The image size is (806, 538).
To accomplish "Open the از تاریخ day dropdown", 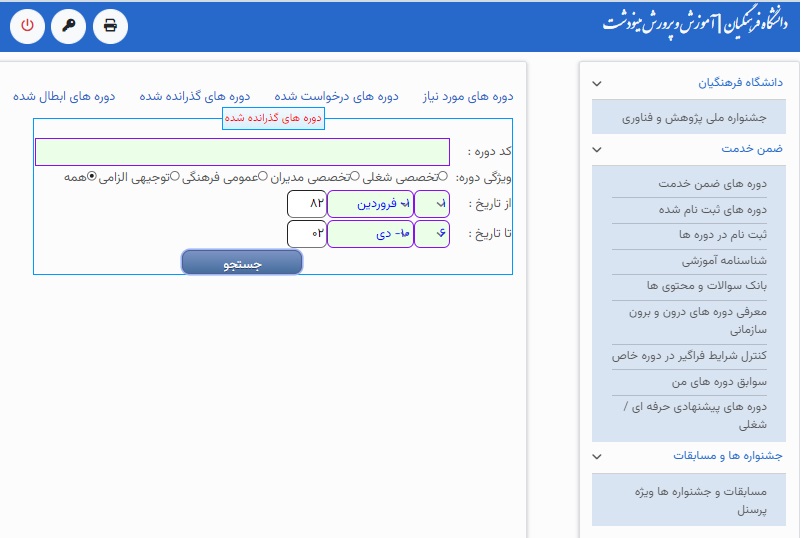I will pos(432,204).
